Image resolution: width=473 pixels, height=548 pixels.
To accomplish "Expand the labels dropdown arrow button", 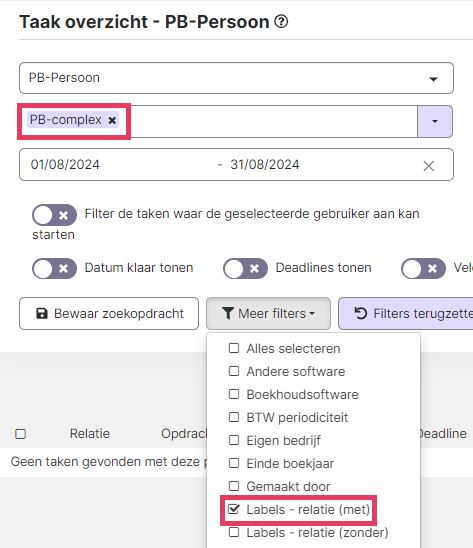I will pyautogui.click(x=435, y=121).
